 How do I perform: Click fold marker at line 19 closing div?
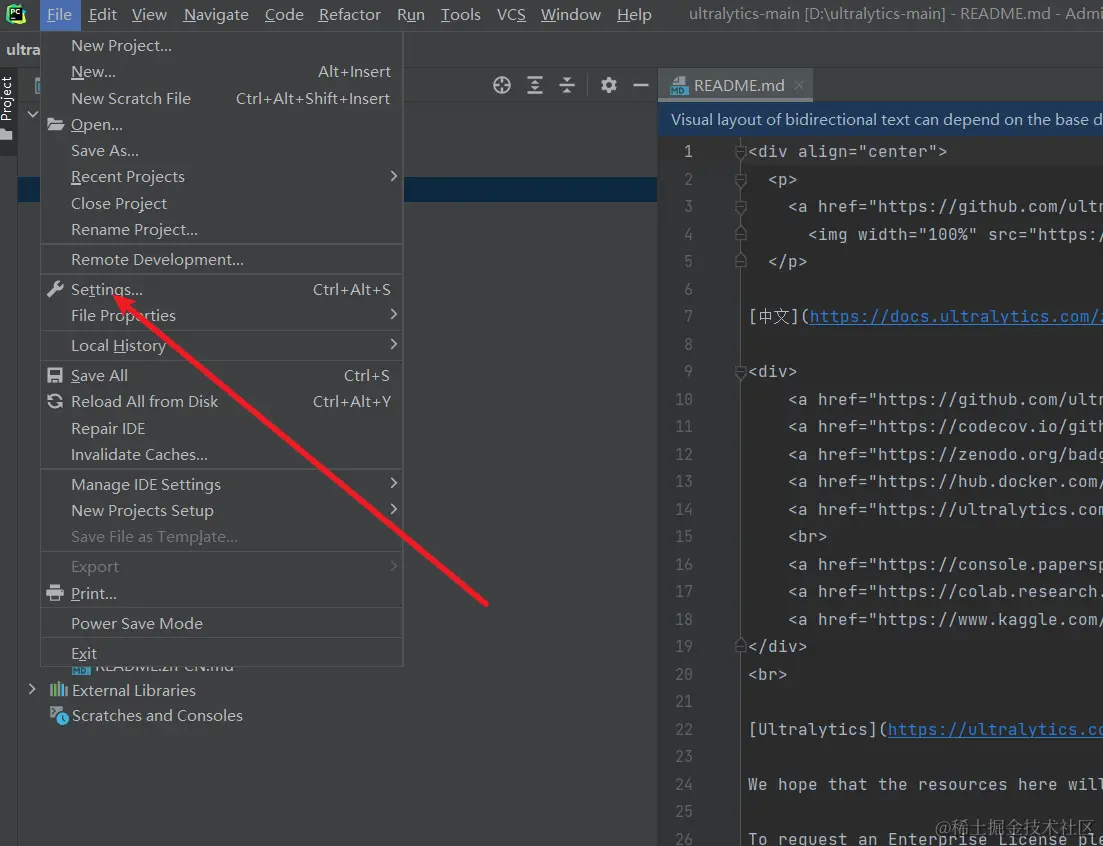coord(740,646)
